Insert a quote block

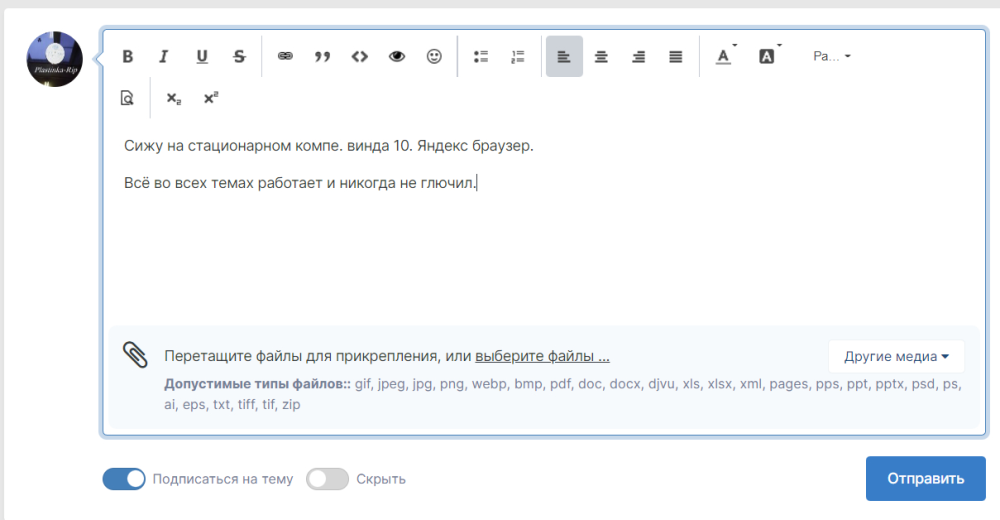(x=322, y=57)
